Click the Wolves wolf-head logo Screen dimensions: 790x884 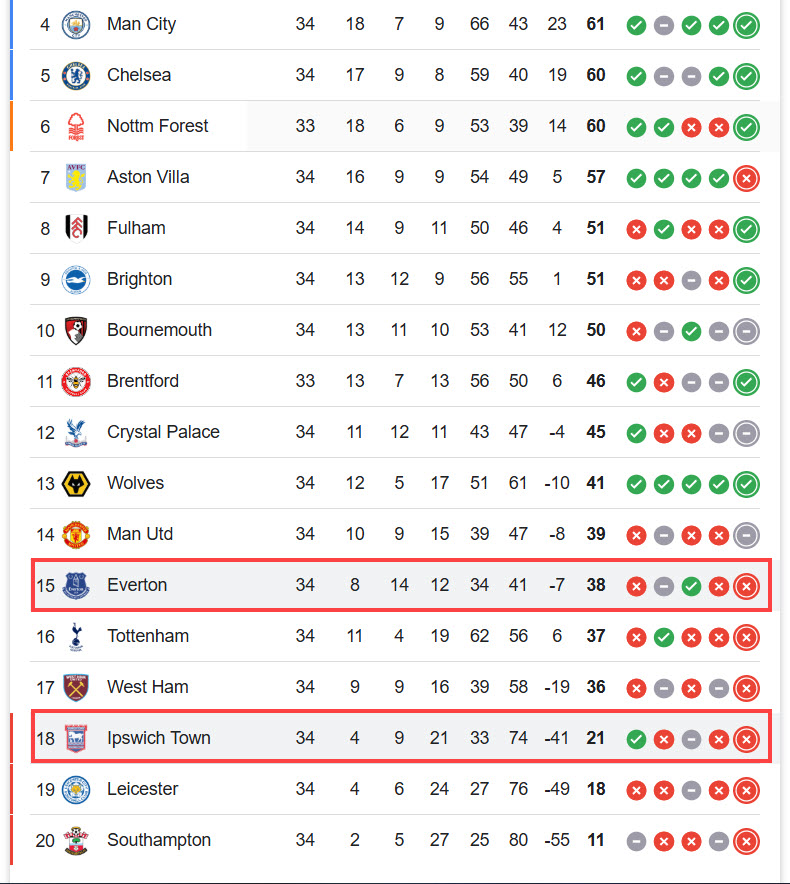(76, 484)
